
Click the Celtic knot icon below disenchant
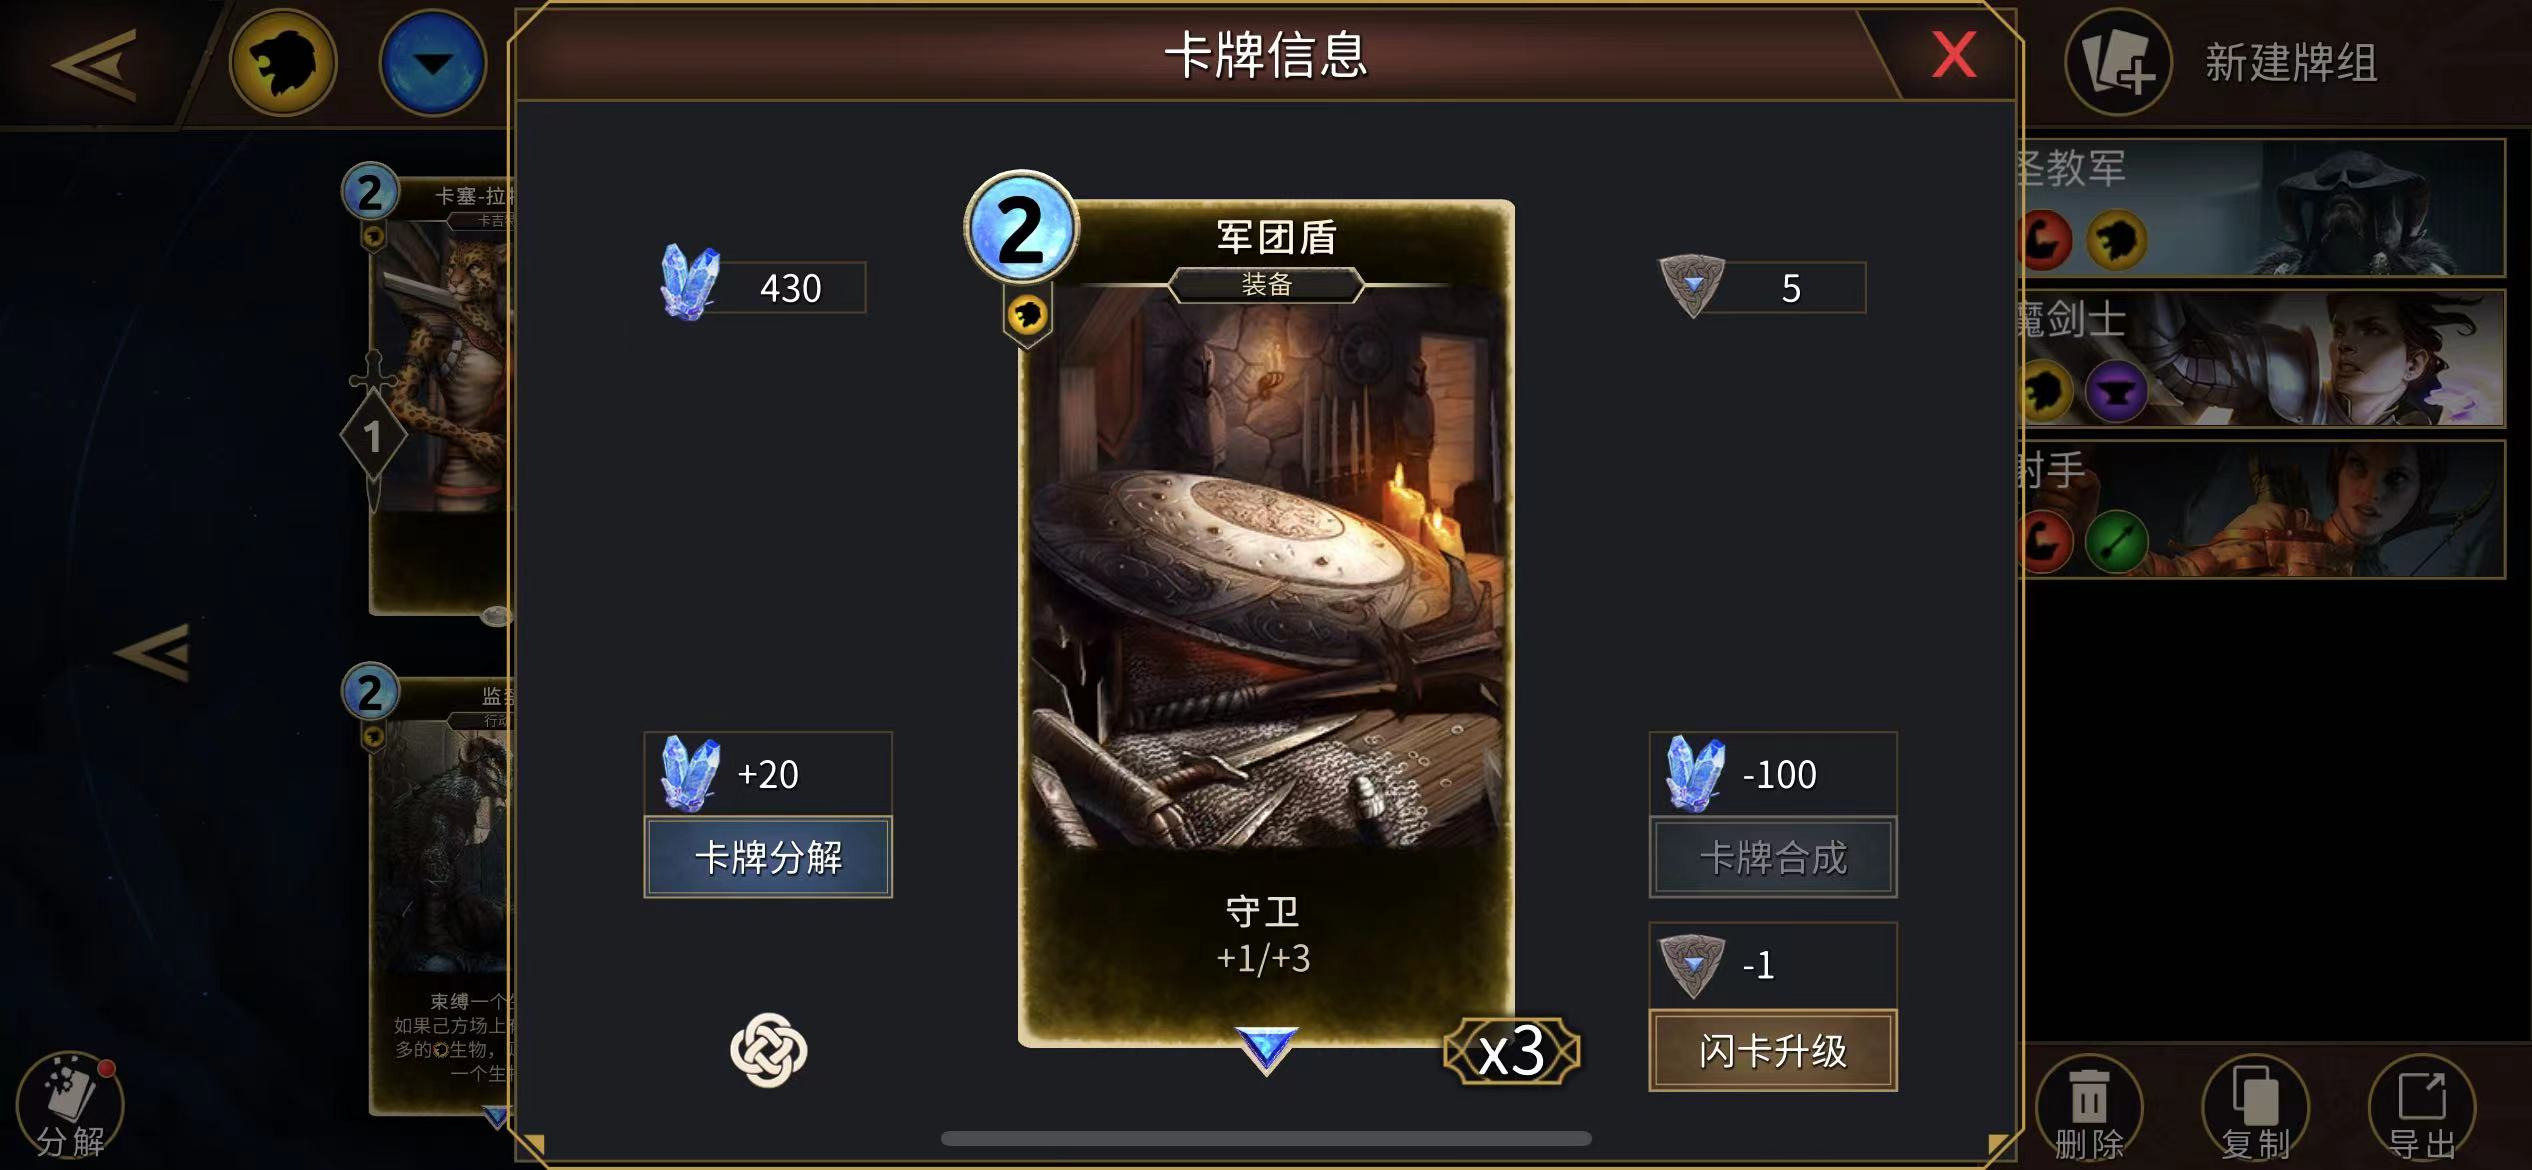click(x=768, y=1050)
